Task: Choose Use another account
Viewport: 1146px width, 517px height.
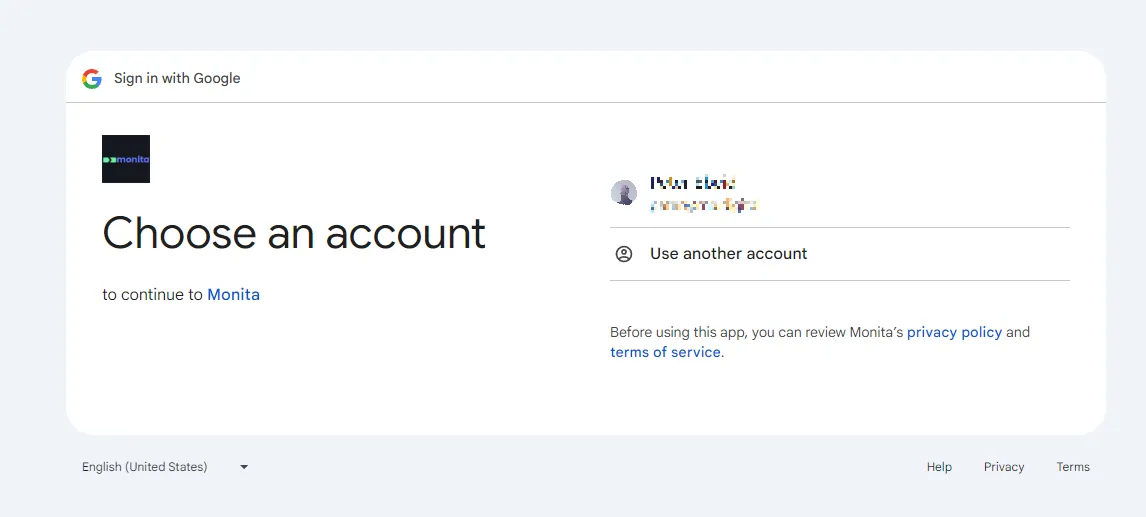Action: [x=840, y=254]
